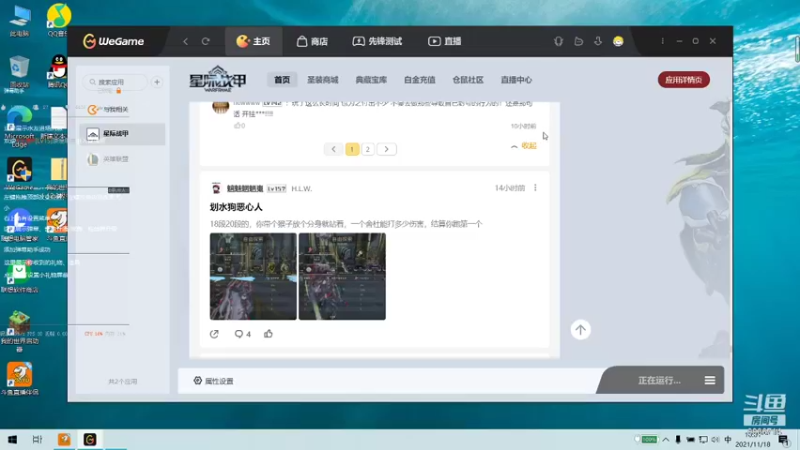Open Task View on the taskbar

pyautogui.click(x=37, y=439)
